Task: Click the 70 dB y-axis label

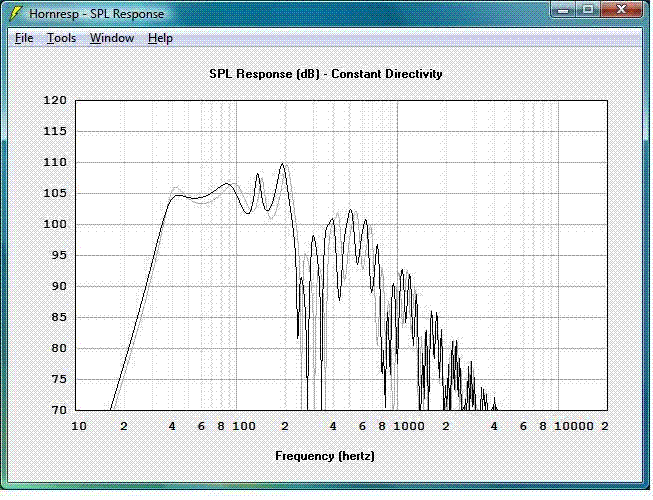Action: click(59, 410)
